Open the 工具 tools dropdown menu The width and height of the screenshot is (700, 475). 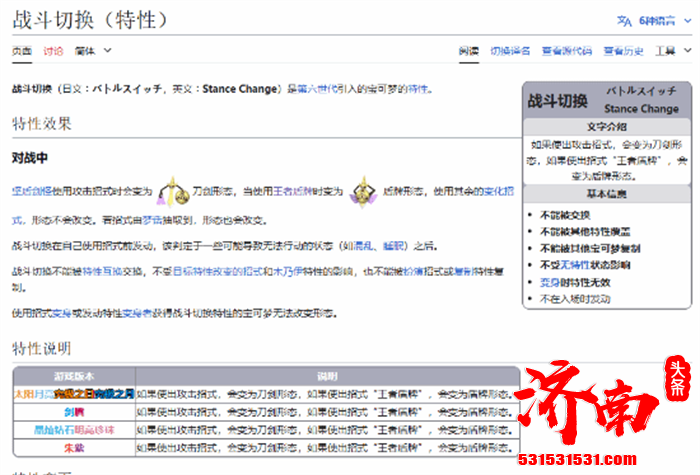click(x=665, y=52)
